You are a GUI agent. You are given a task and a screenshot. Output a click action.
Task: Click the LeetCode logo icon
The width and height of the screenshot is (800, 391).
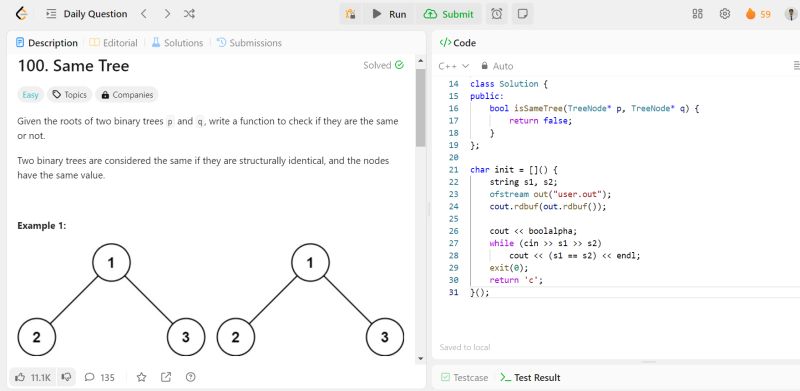(x=21, y=14)
